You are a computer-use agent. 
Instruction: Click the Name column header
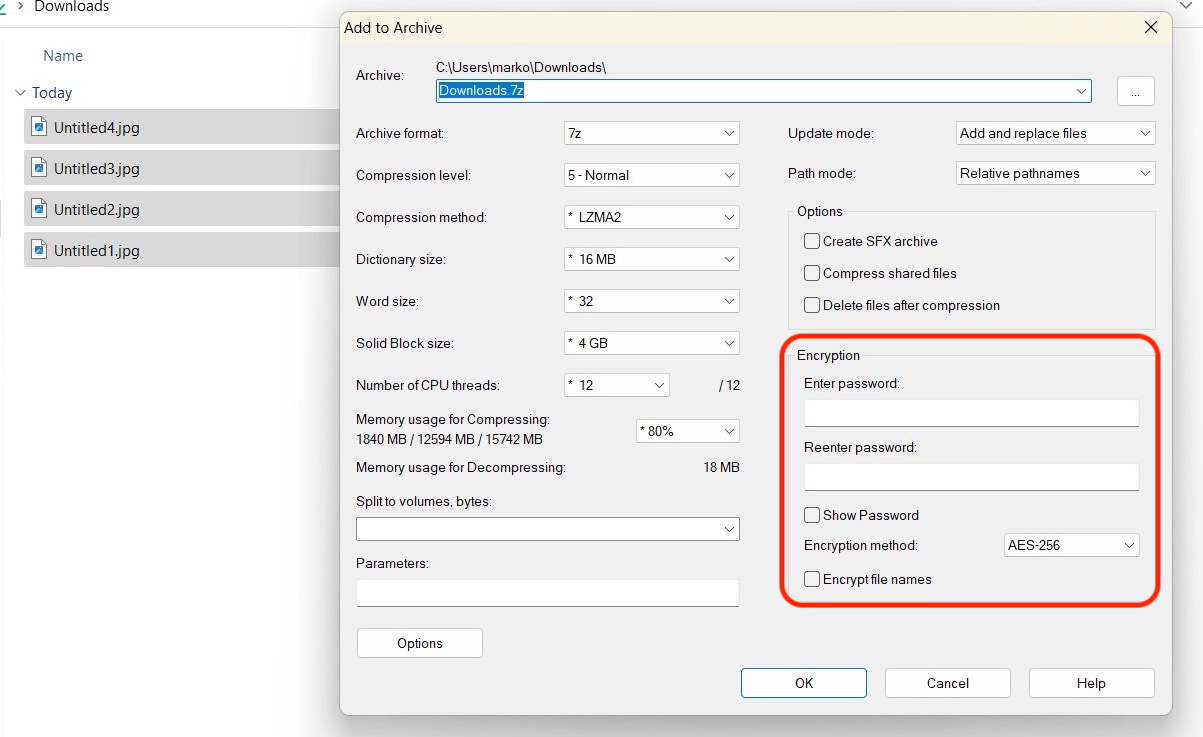(63, 56)
